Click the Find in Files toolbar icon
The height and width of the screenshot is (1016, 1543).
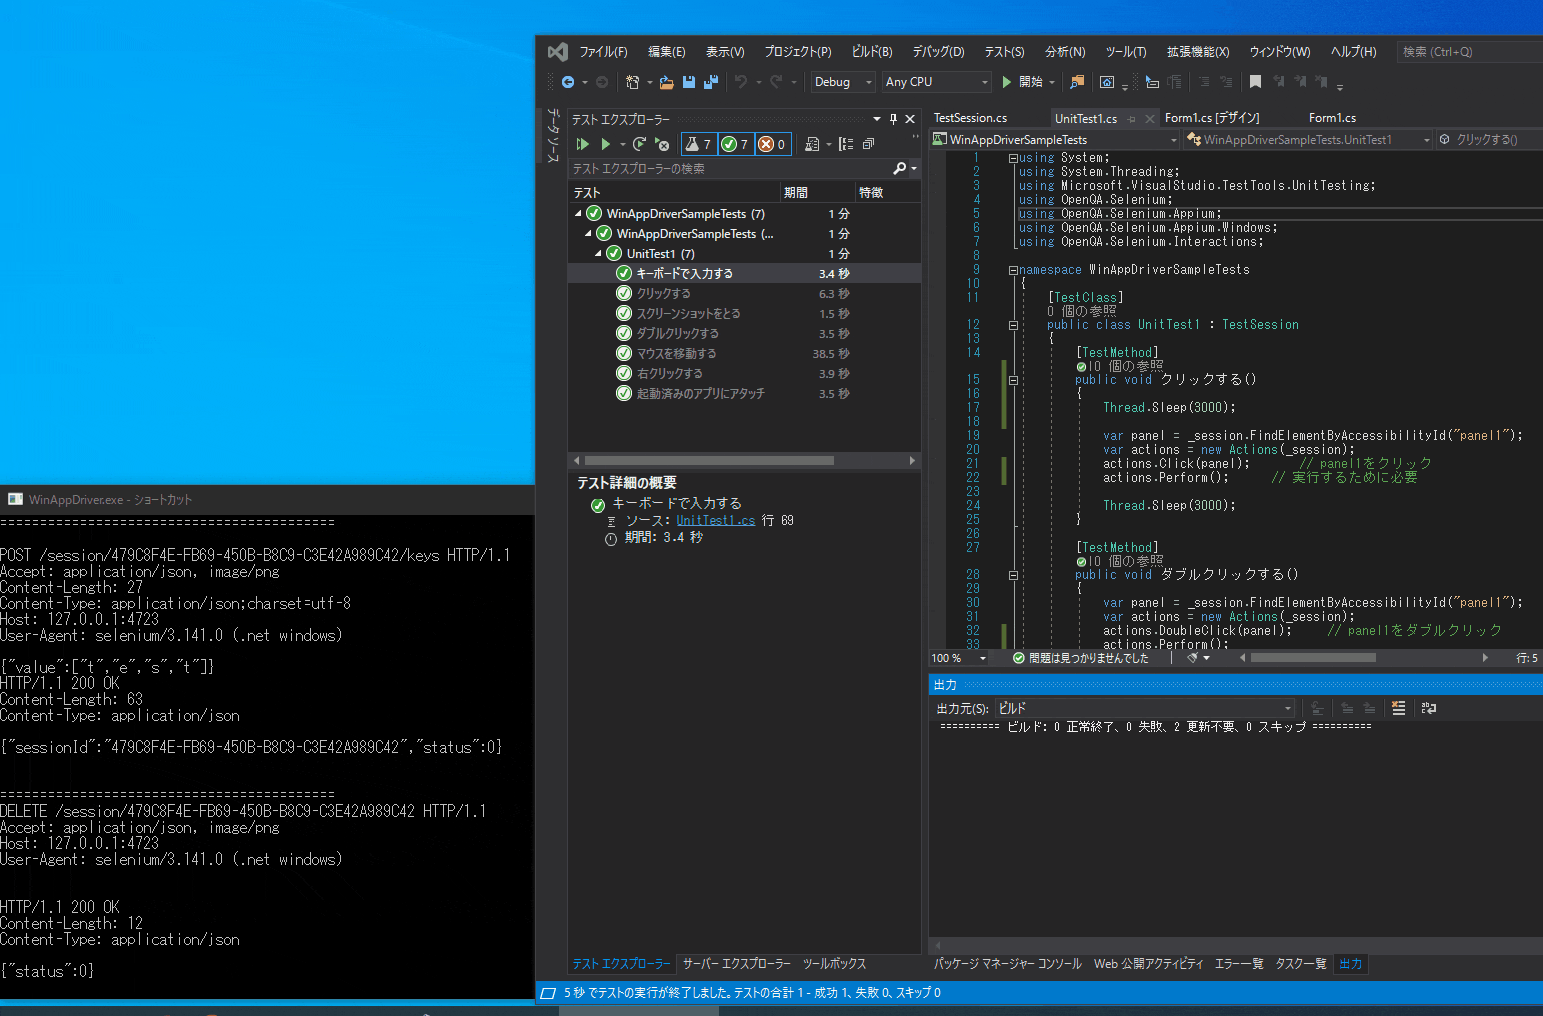(x=1077, y=82)
